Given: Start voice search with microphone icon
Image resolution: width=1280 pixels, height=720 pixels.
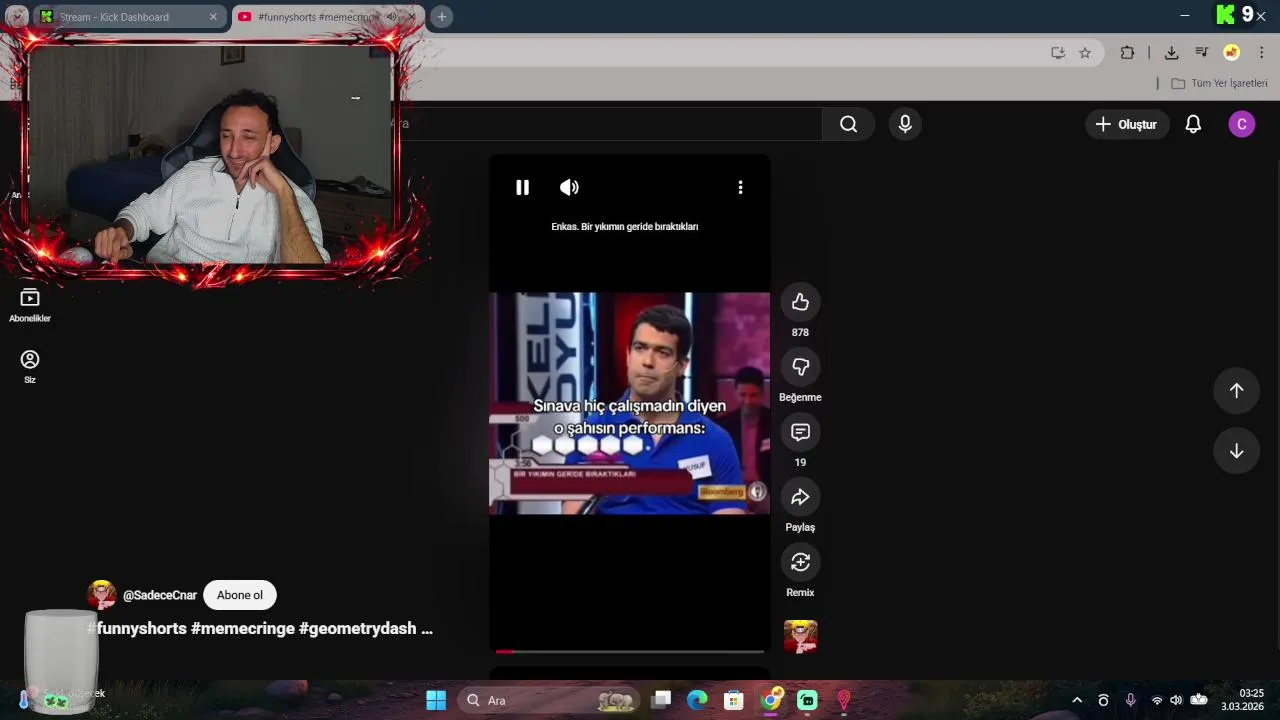Looking at the screenshot, I should (x=905, y=124).
